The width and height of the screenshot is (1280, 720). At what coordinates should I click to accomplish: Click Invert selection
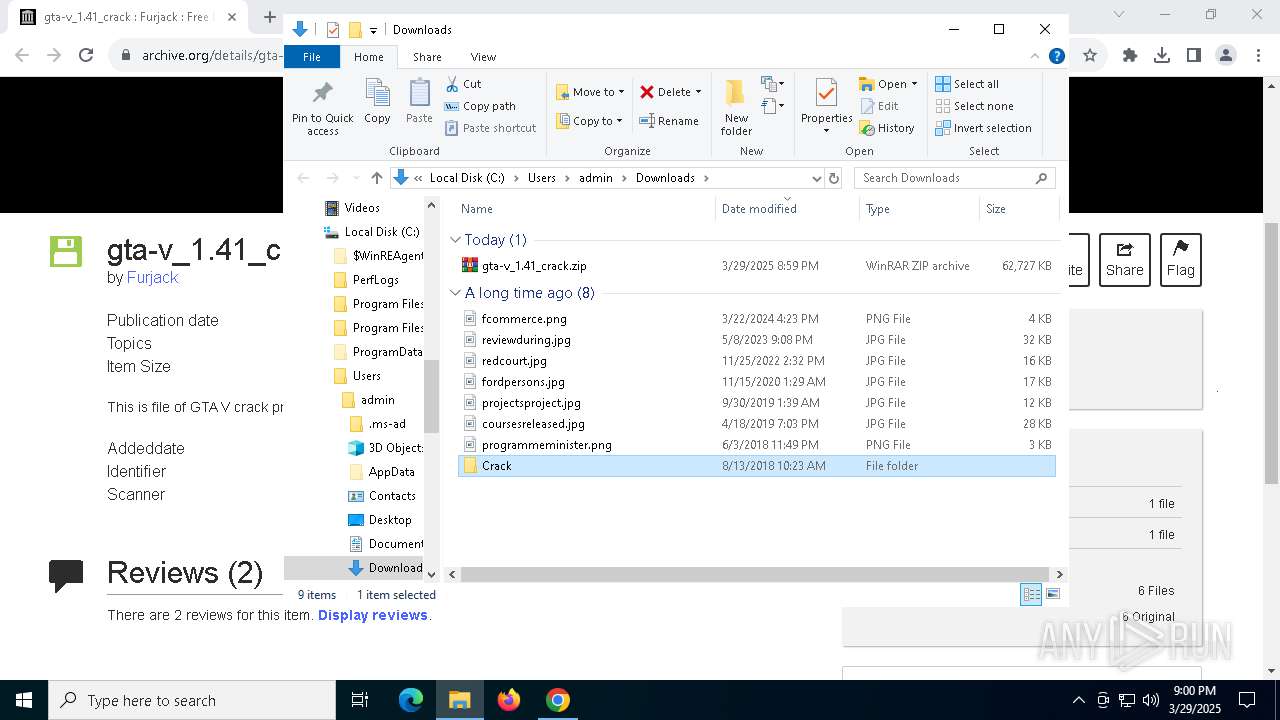(983, 128)
